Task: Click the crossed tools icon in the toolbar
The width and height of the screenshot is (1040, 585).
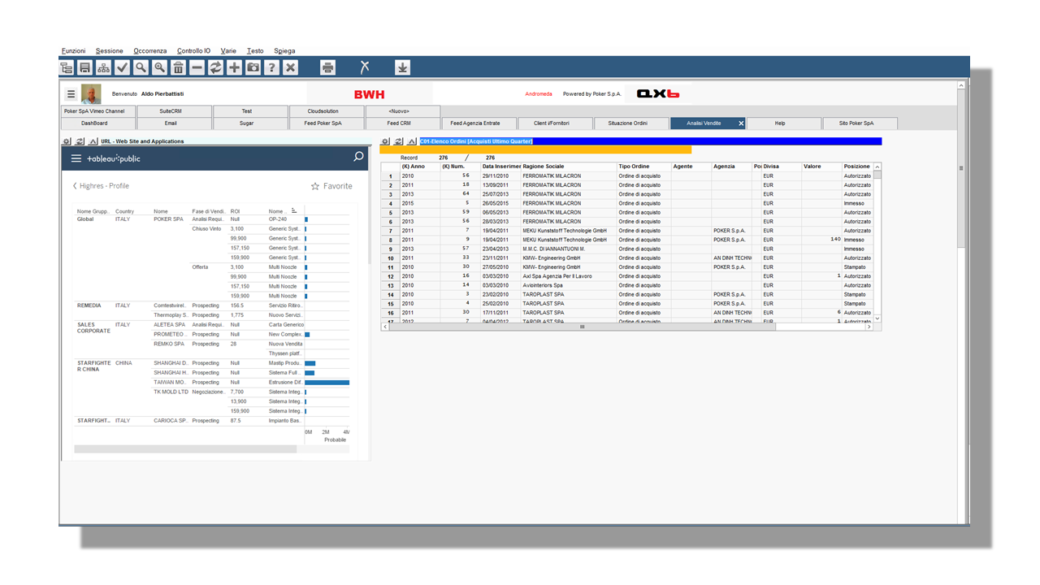Action: click(365, 68)
